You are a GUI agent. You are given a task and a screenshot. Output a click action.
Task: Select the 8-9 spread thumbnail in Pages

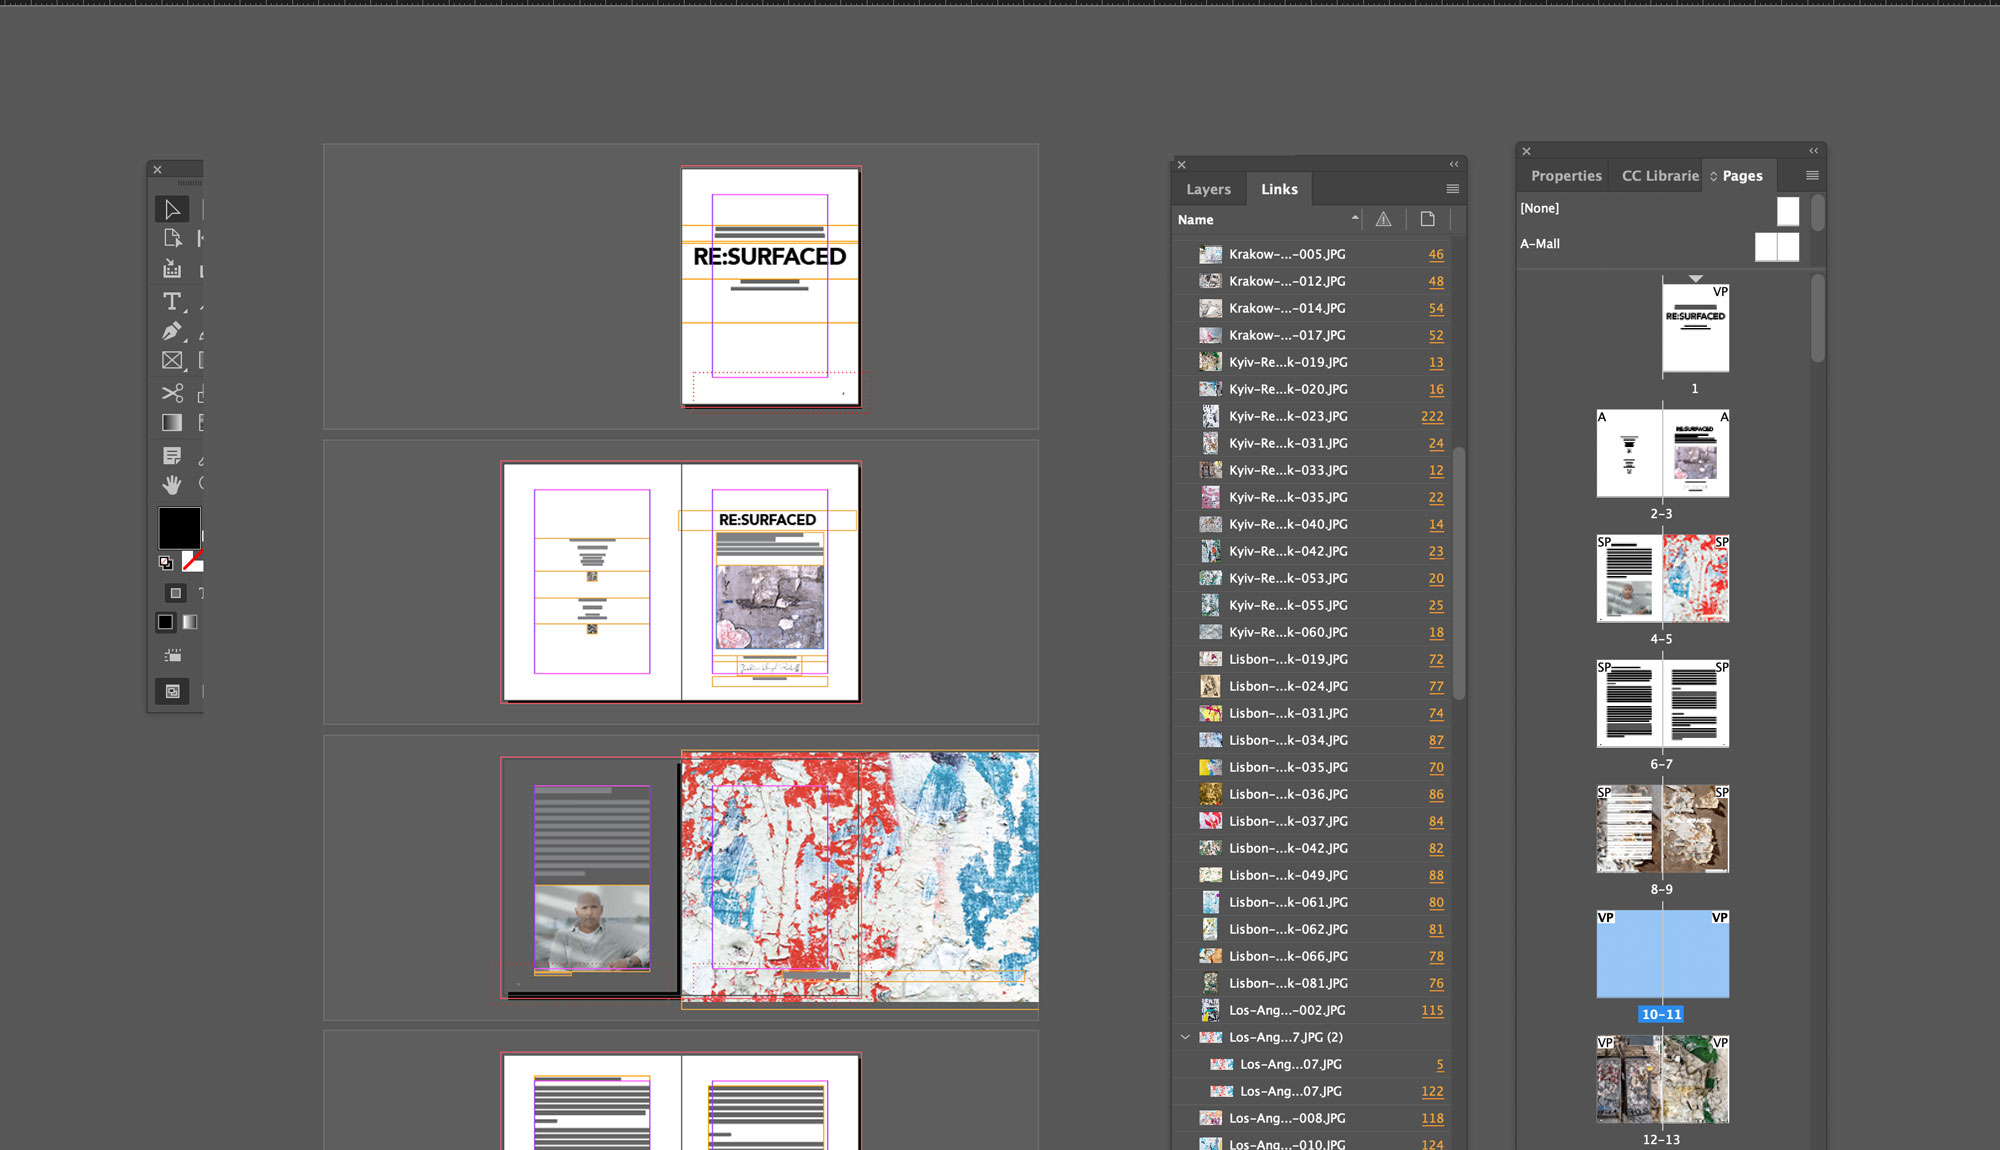click(1662, 828)
